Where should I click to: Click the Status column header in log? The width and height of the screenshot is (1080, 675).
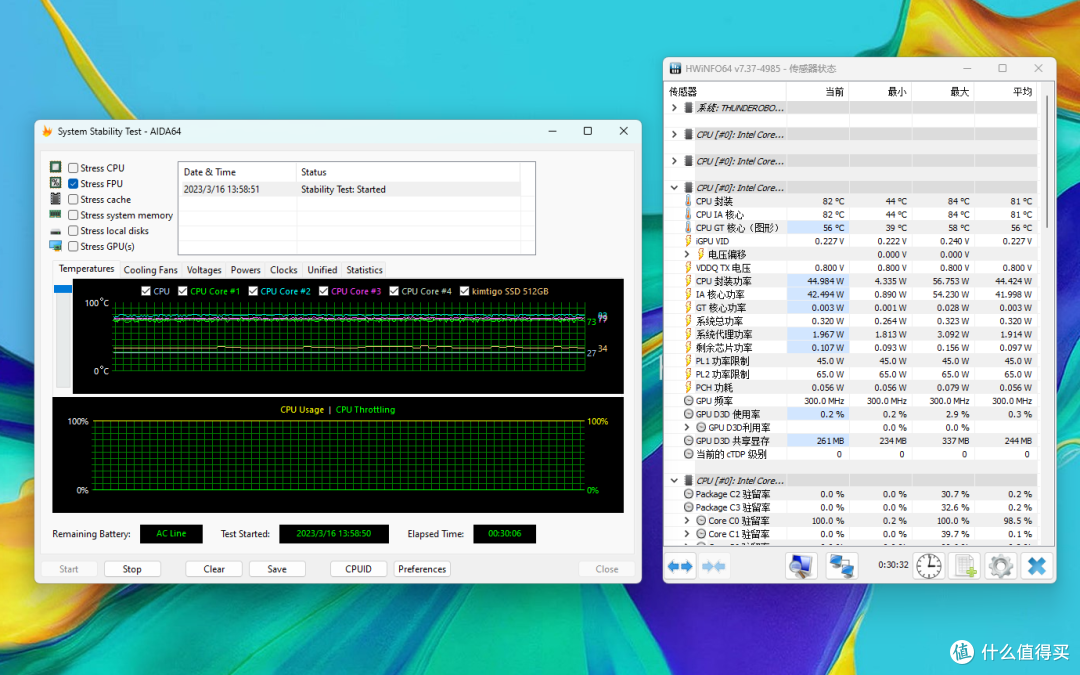[408, 172]
